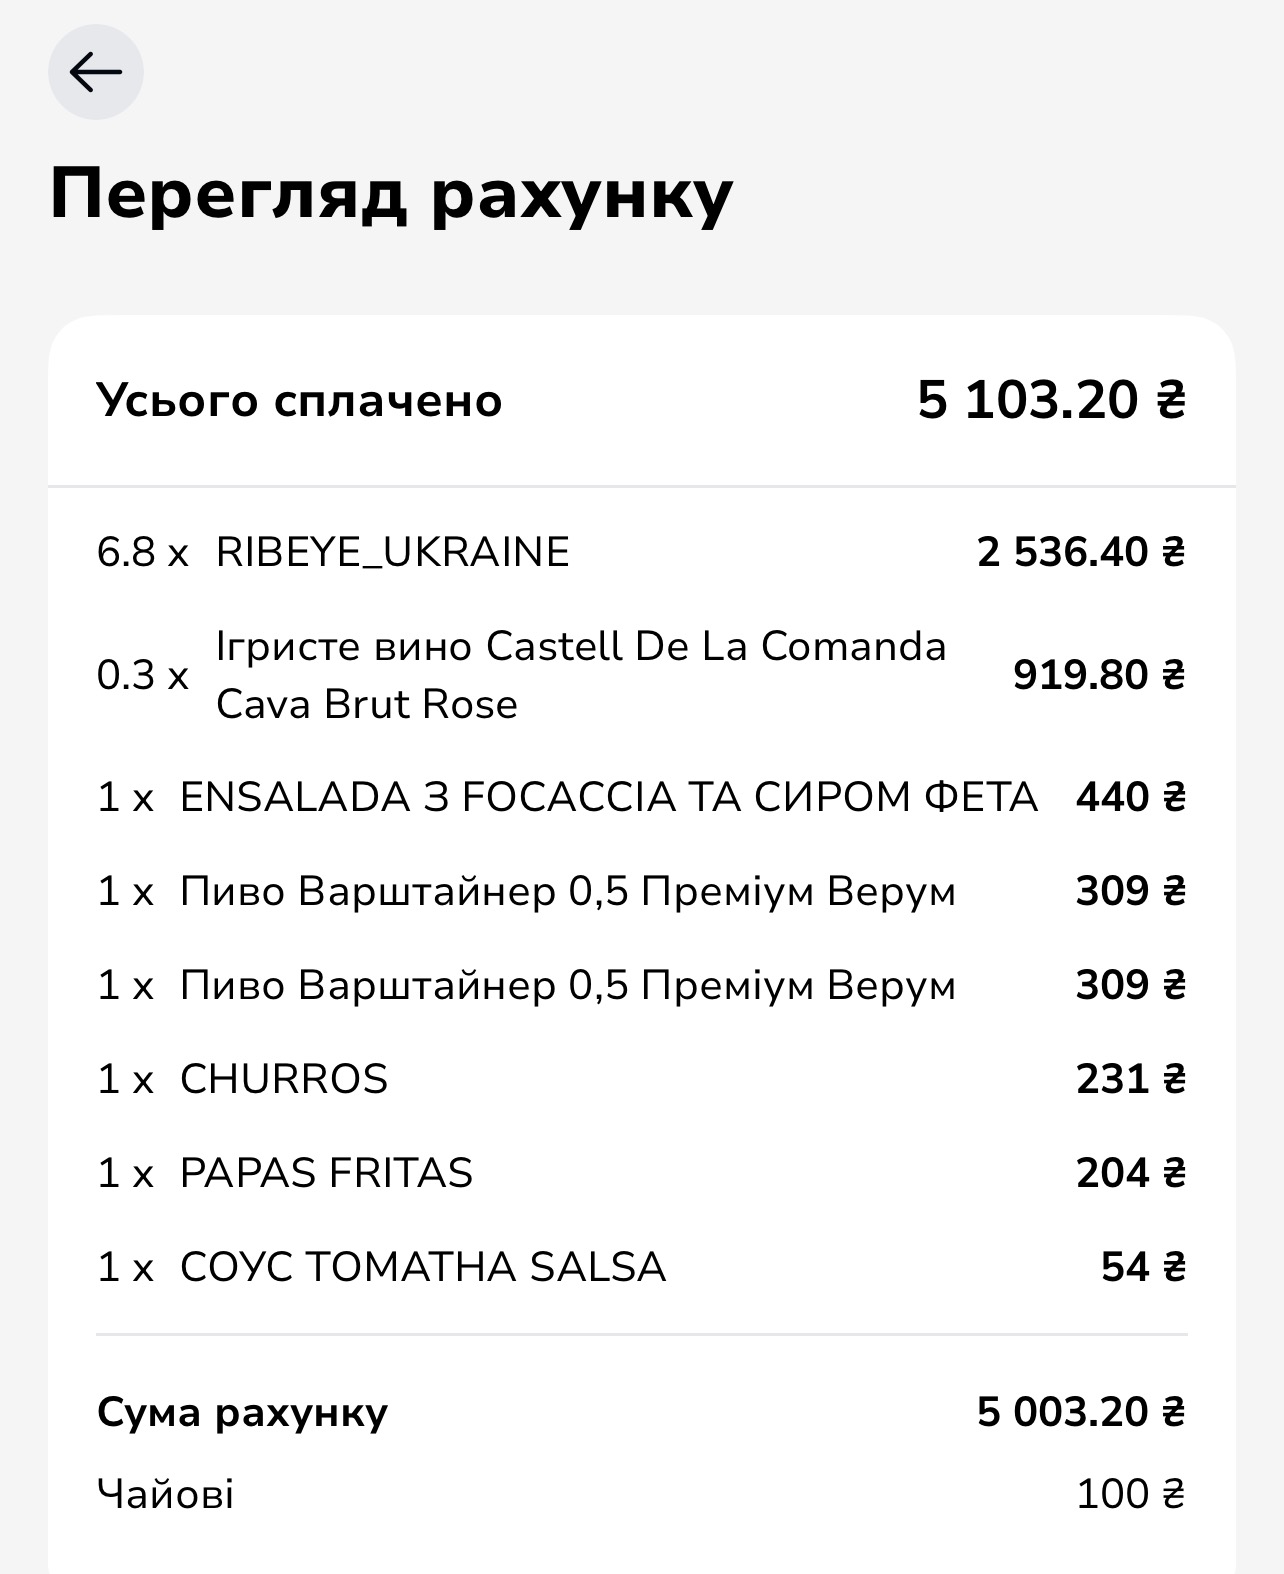
Task: Select ENSALADA З FOCACCIA ТА СИРОМ ФЕТА item
Action: pyautogui.click(x=641, y=797)
